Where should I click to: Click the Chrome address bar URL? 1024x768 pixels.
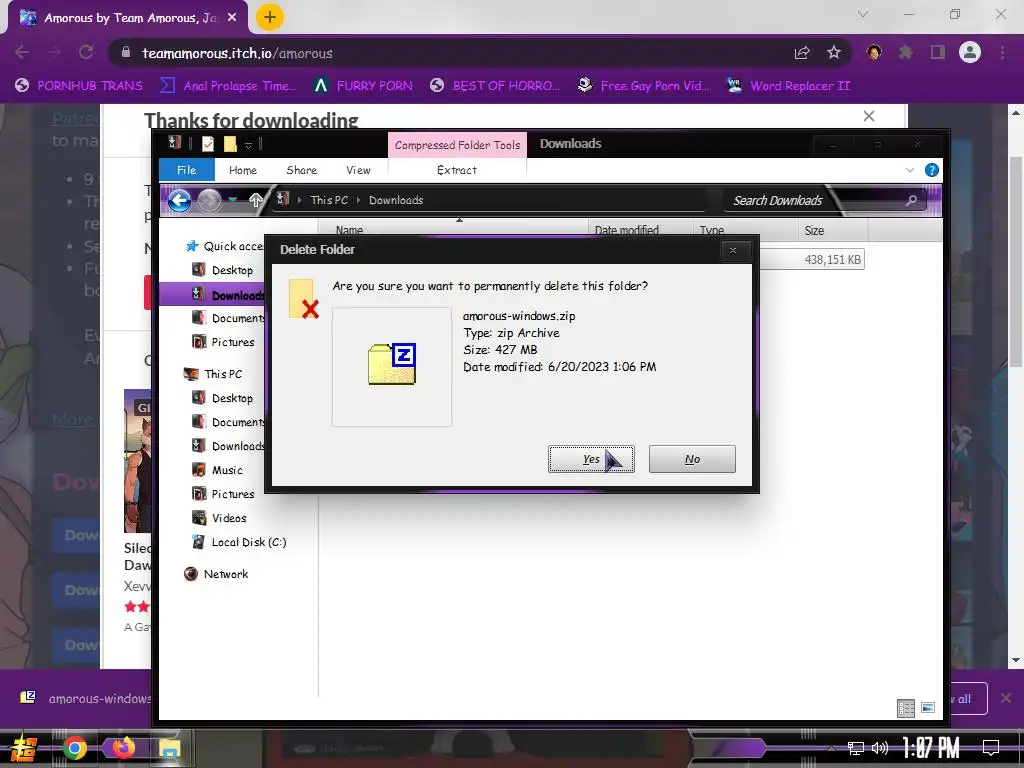[238, 53]
